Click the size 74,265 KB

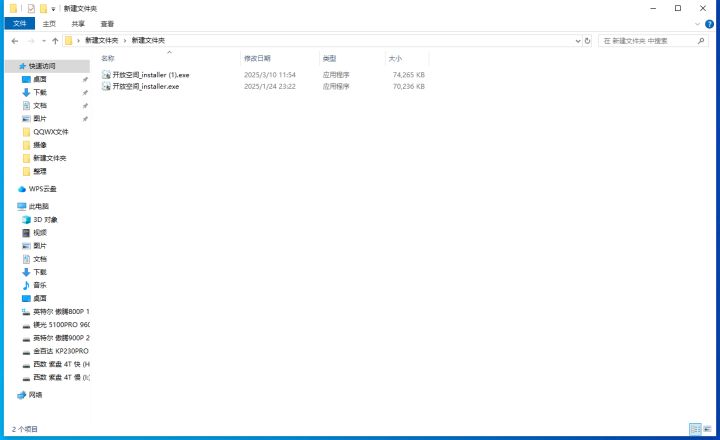(409, 74)
